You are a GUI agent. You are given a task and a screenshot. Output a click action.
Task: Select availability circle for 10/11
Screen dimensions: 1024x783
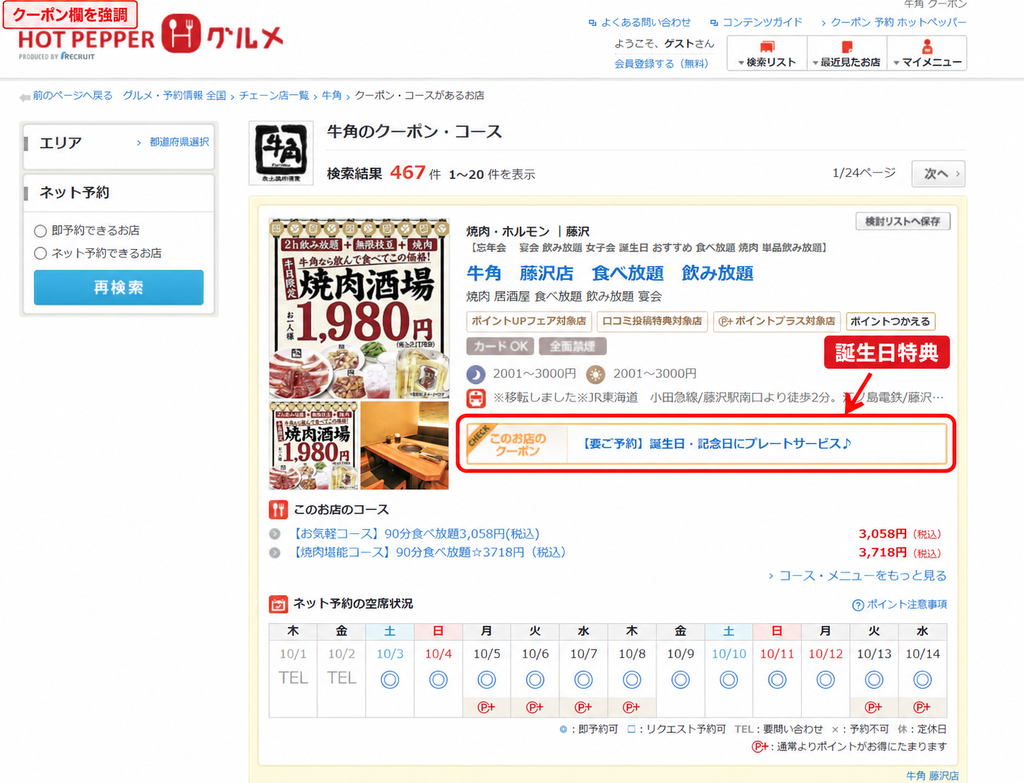point(777,680)
